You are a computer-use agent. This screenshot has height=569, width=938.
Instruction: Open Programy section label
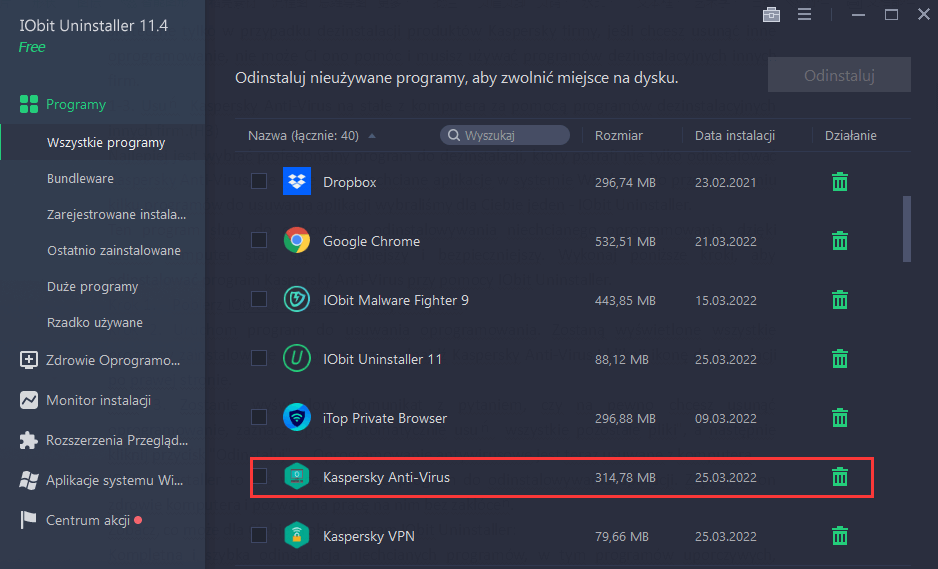[x=76, y=104]
